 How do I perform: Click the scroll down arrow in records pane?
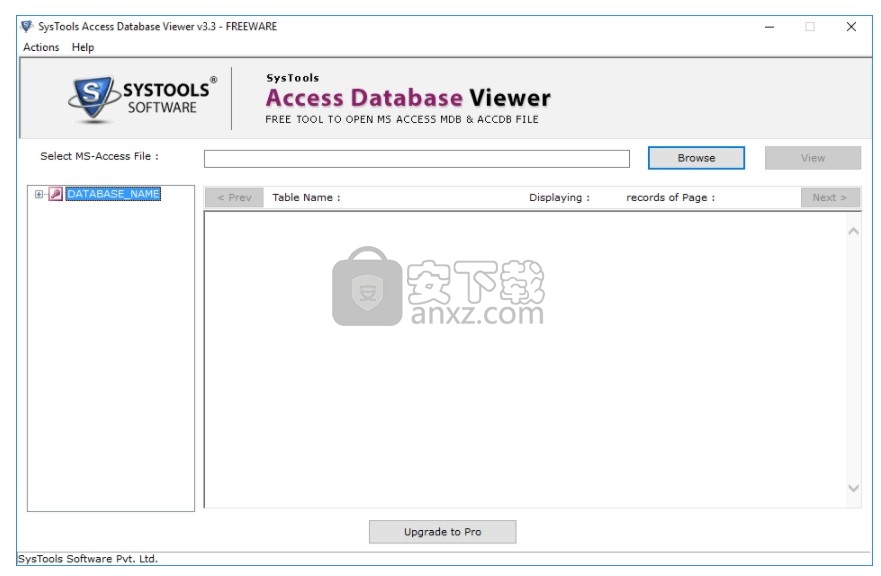click(853, 488)
